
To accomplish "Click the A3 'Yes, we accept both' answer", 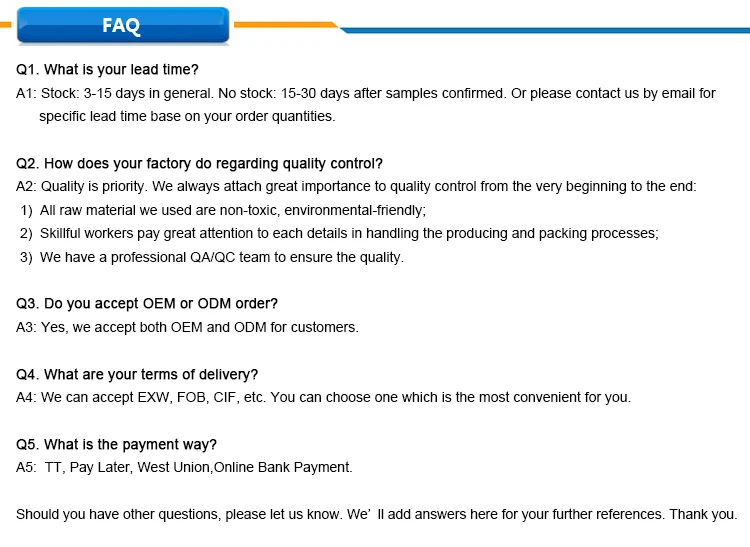I will (187, 328).
